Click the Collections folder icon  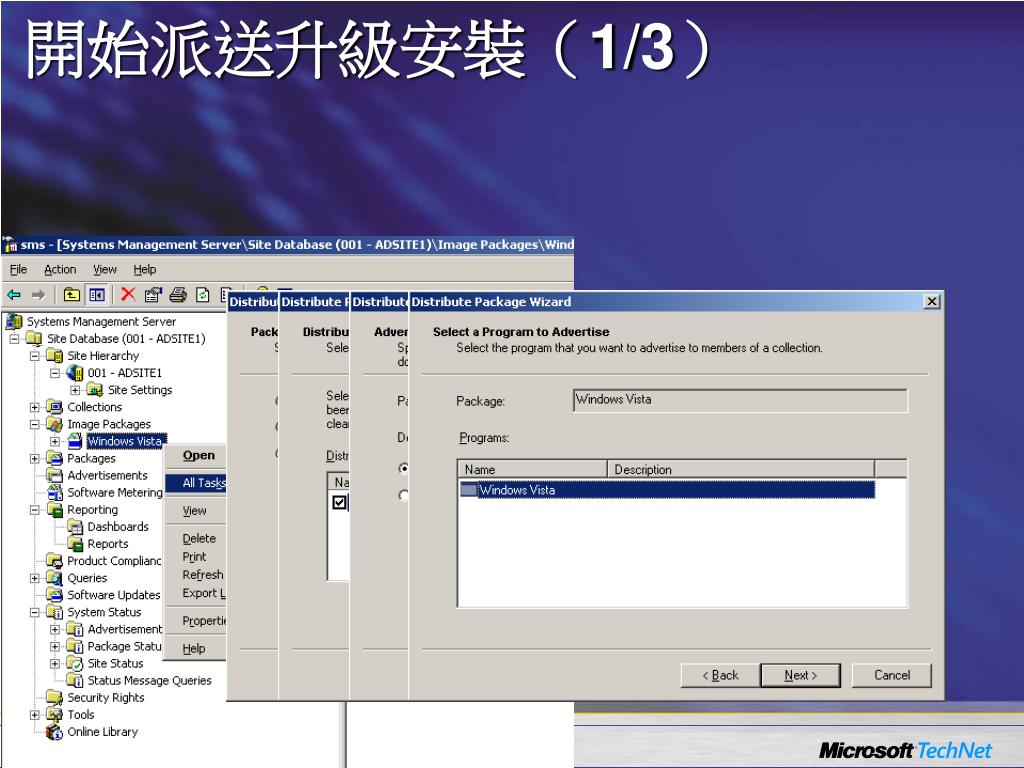[x=55, y=407]
